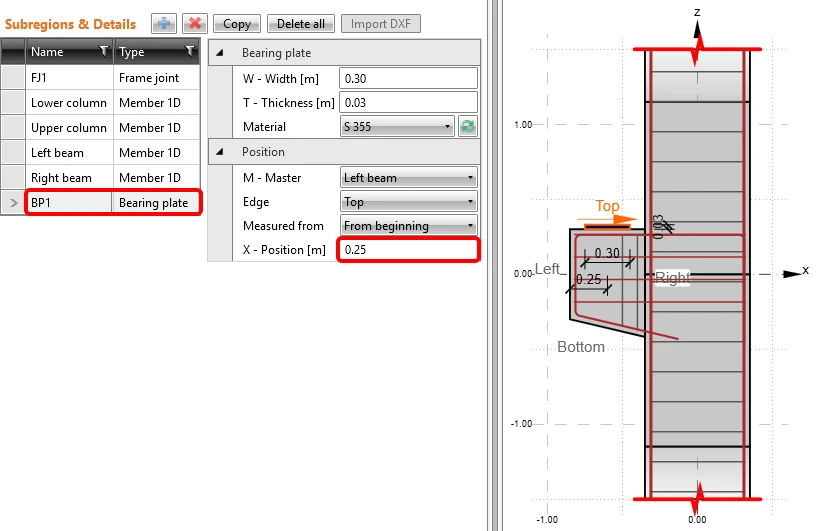
Task: Collapse the Bearing plate section
Action: click(220, 53)
